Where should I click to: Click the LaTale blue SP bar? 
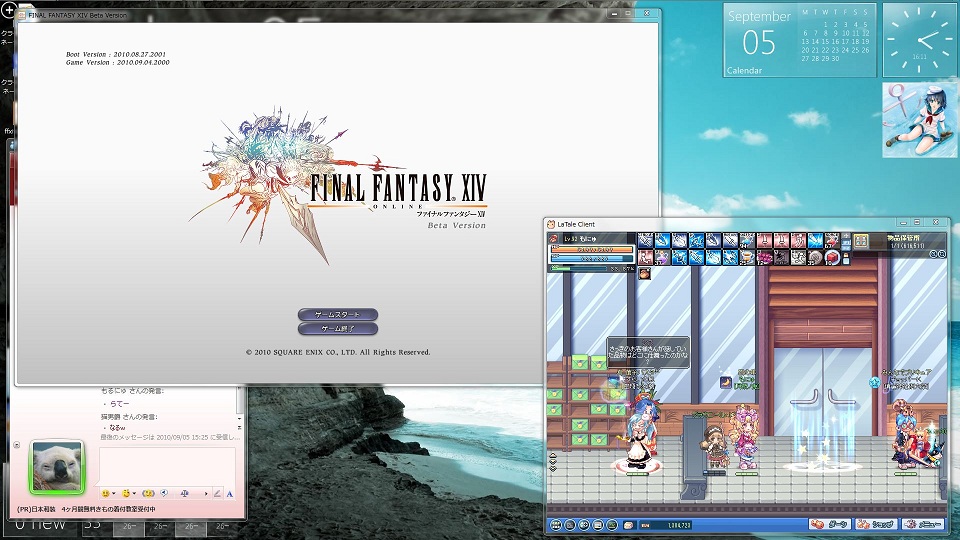(592, 258)
